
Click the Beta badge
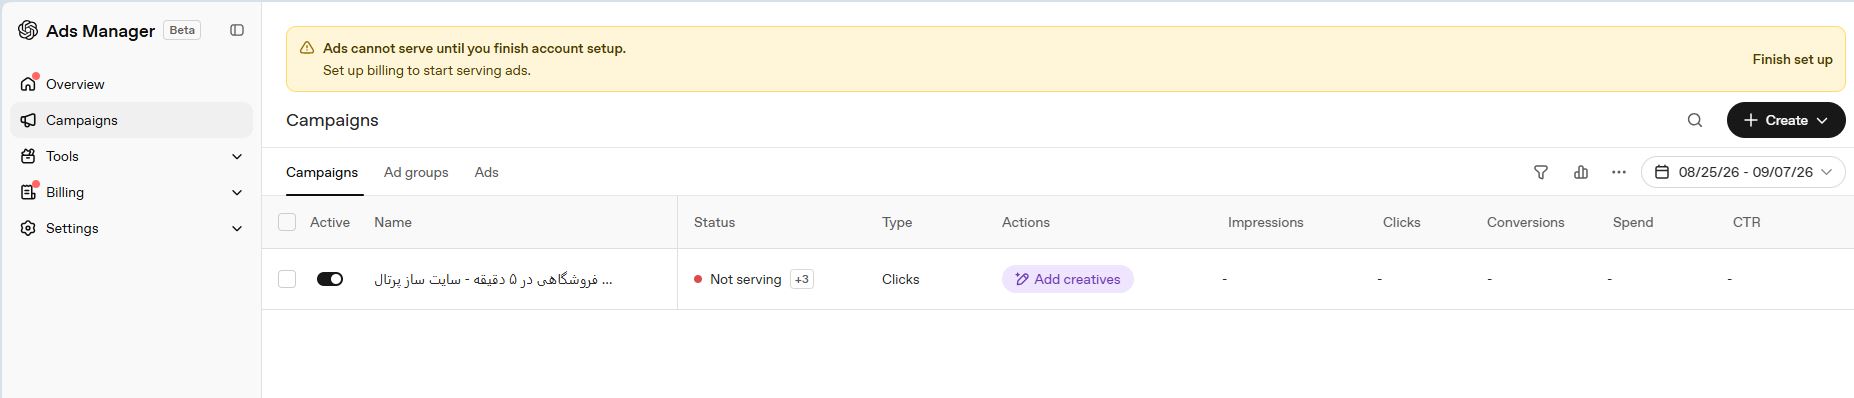pyautogui.click(x=182, y=30)
